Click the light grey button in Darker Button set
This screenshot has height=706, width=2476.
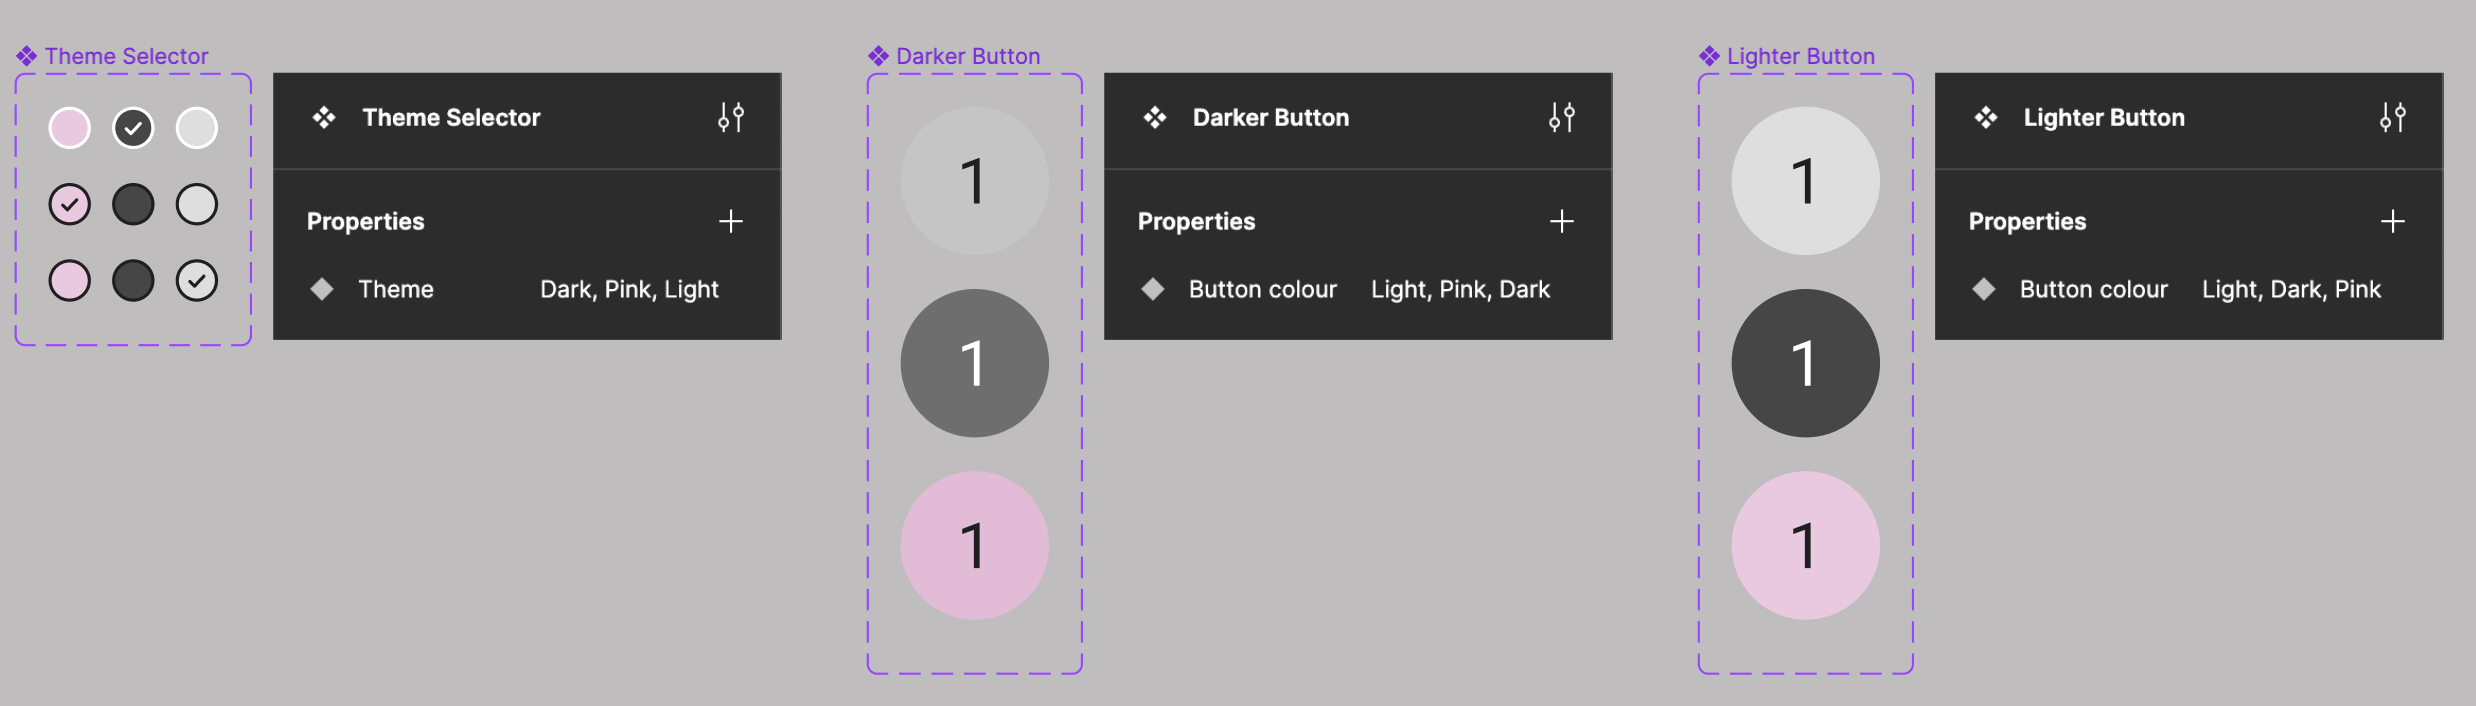pos(974,181)
